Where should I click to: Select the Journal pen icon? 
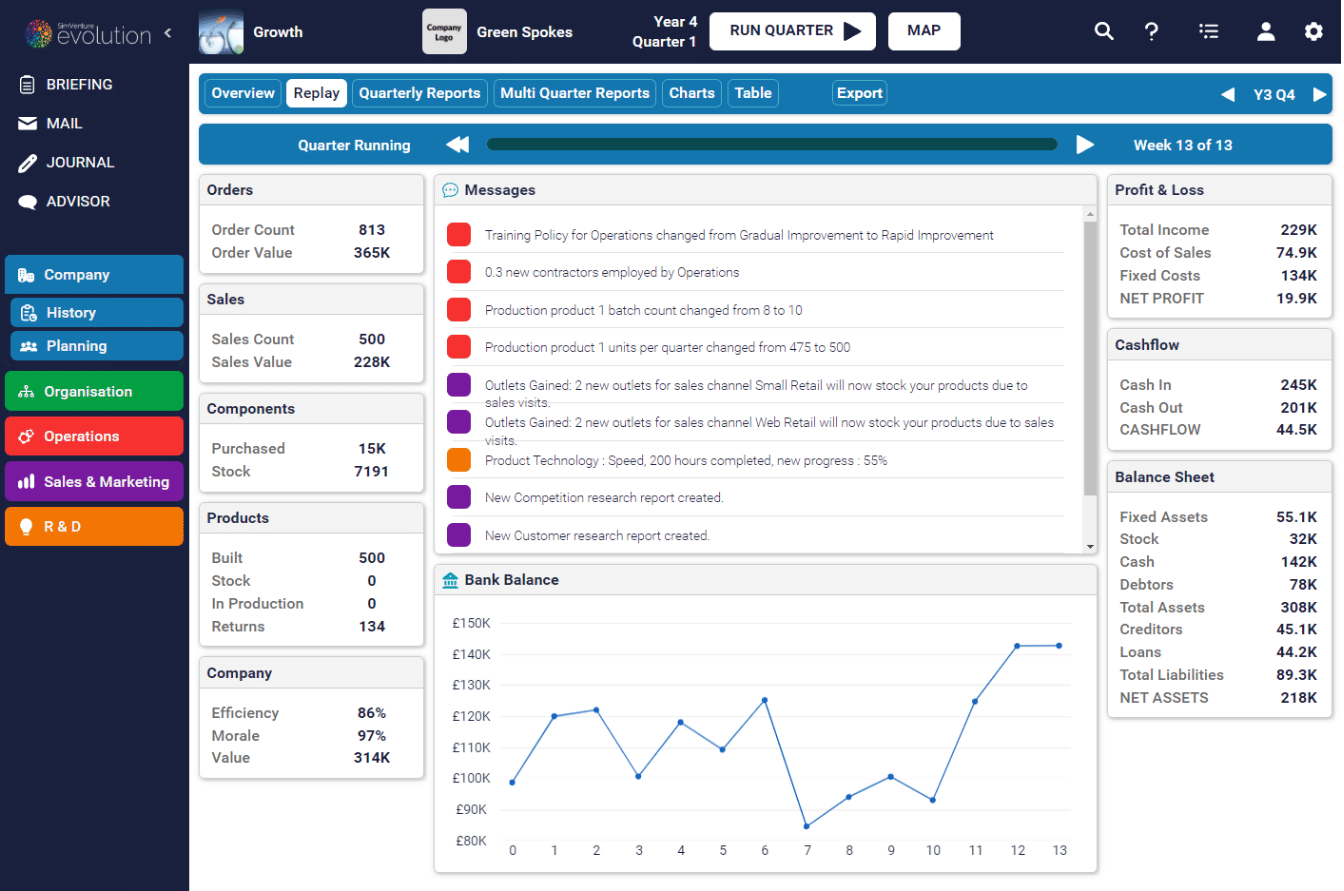pos(27,162)
